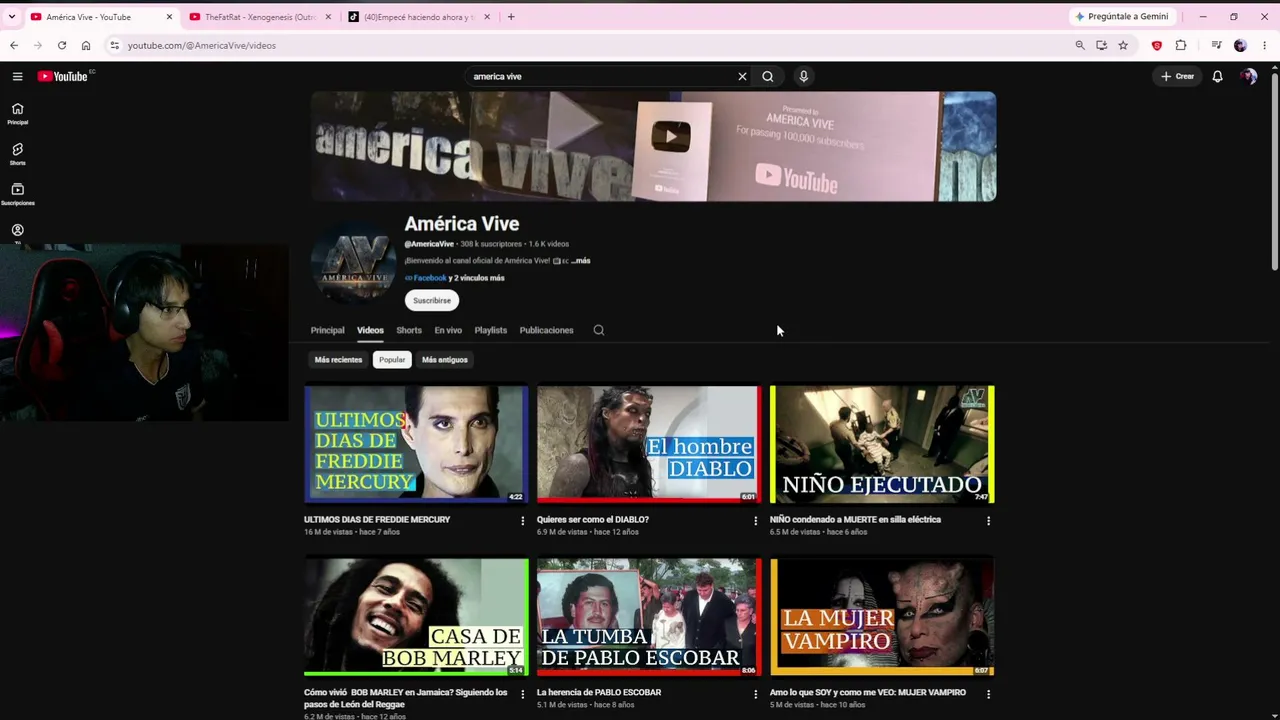Close the TheFatRat Xenogenesis tab
The height and width of the screenshot is (720, 1280).
(x=328, y=17)
